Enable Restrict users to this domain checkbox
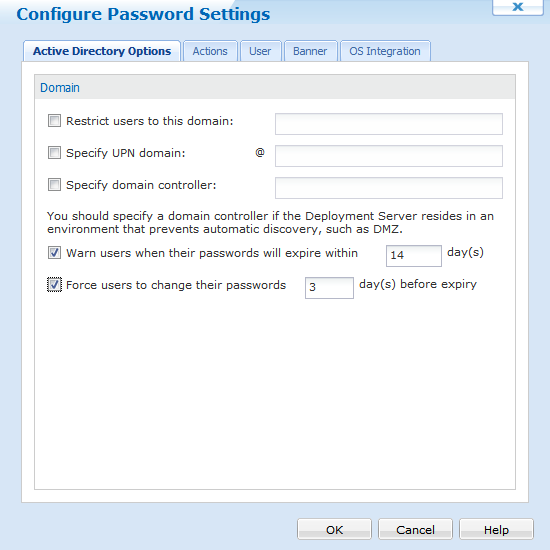 pyautogui.click(x=54, y=121)
